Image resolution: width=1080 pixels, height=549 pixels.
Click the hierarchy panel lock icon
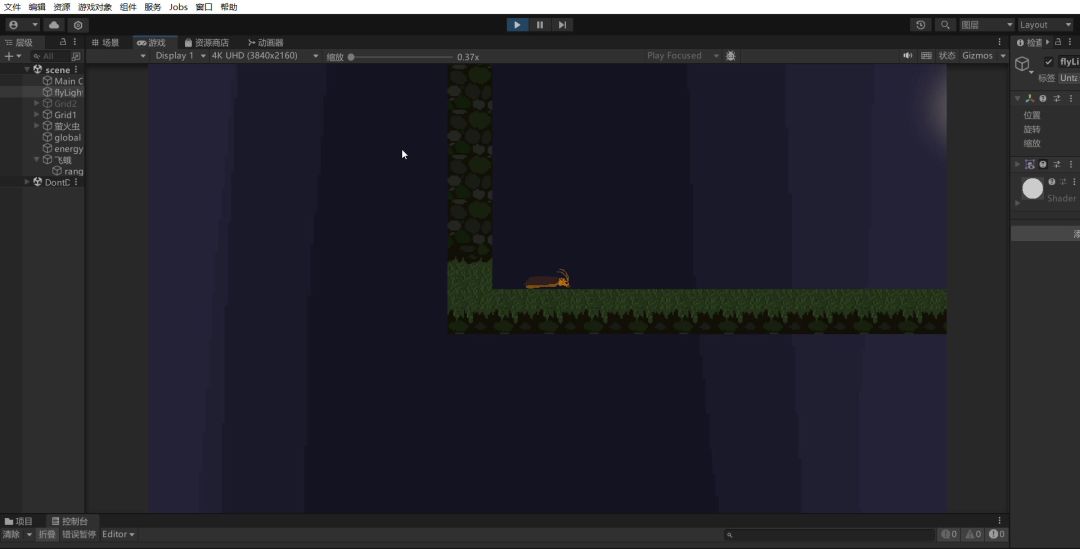(62, 42)
